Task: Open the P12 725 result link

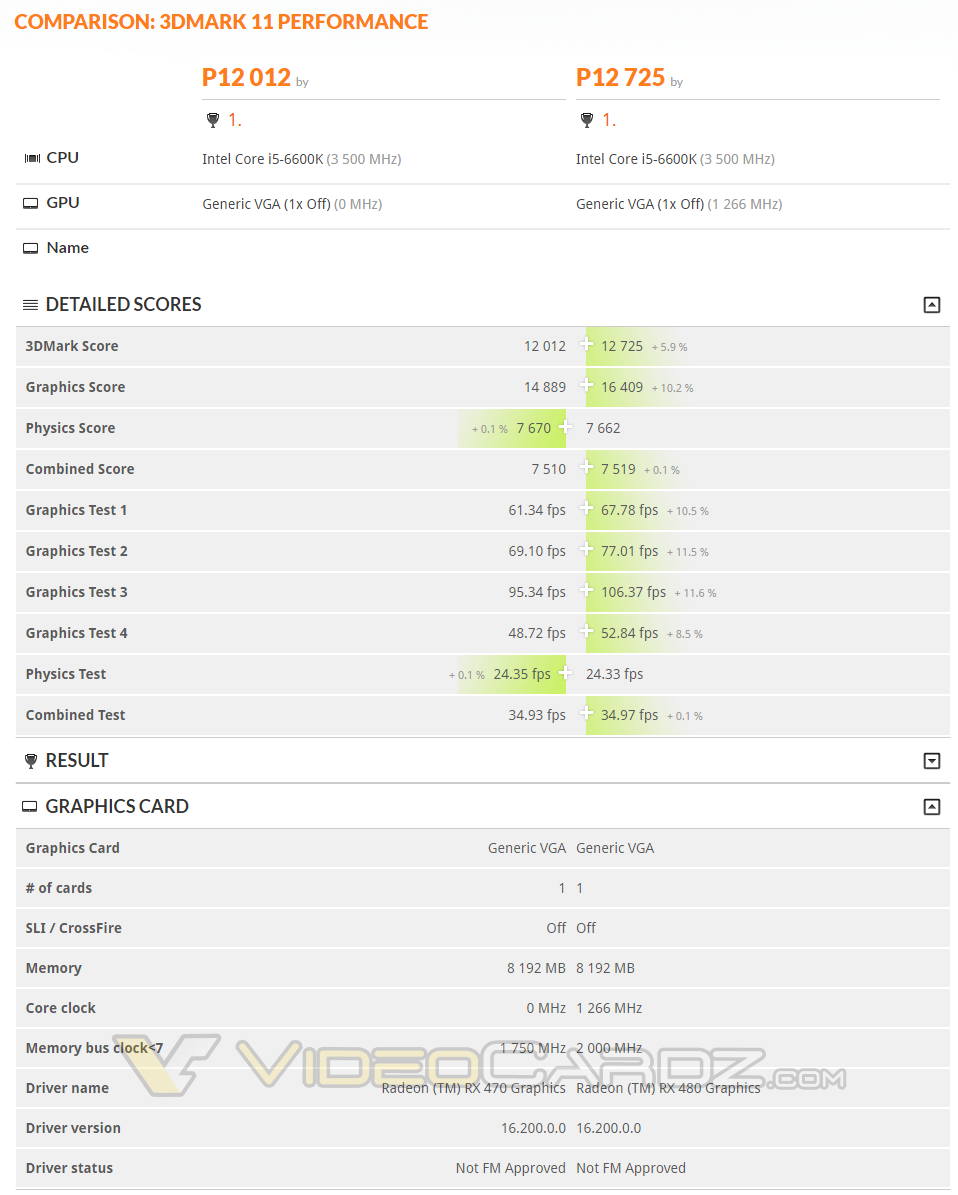Action: [620, 78]
